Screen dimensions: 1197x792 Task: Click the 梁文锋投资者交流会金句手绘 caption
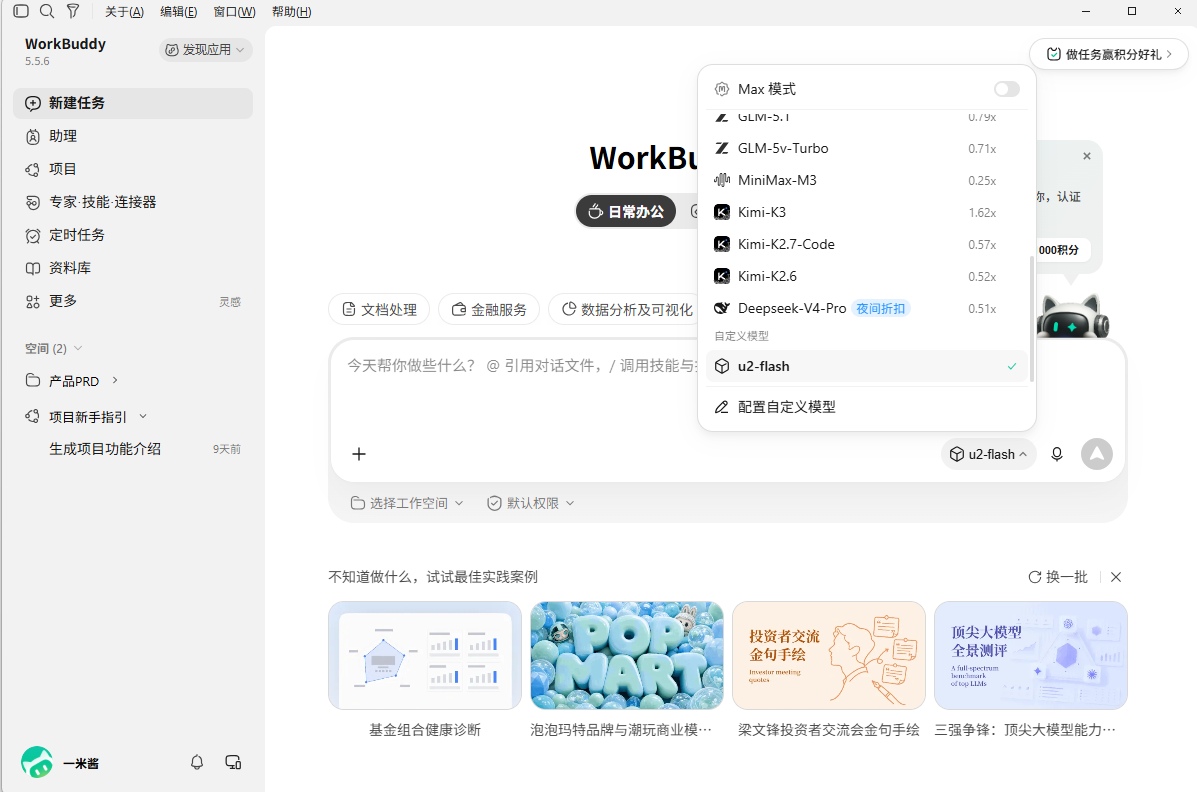828,730
